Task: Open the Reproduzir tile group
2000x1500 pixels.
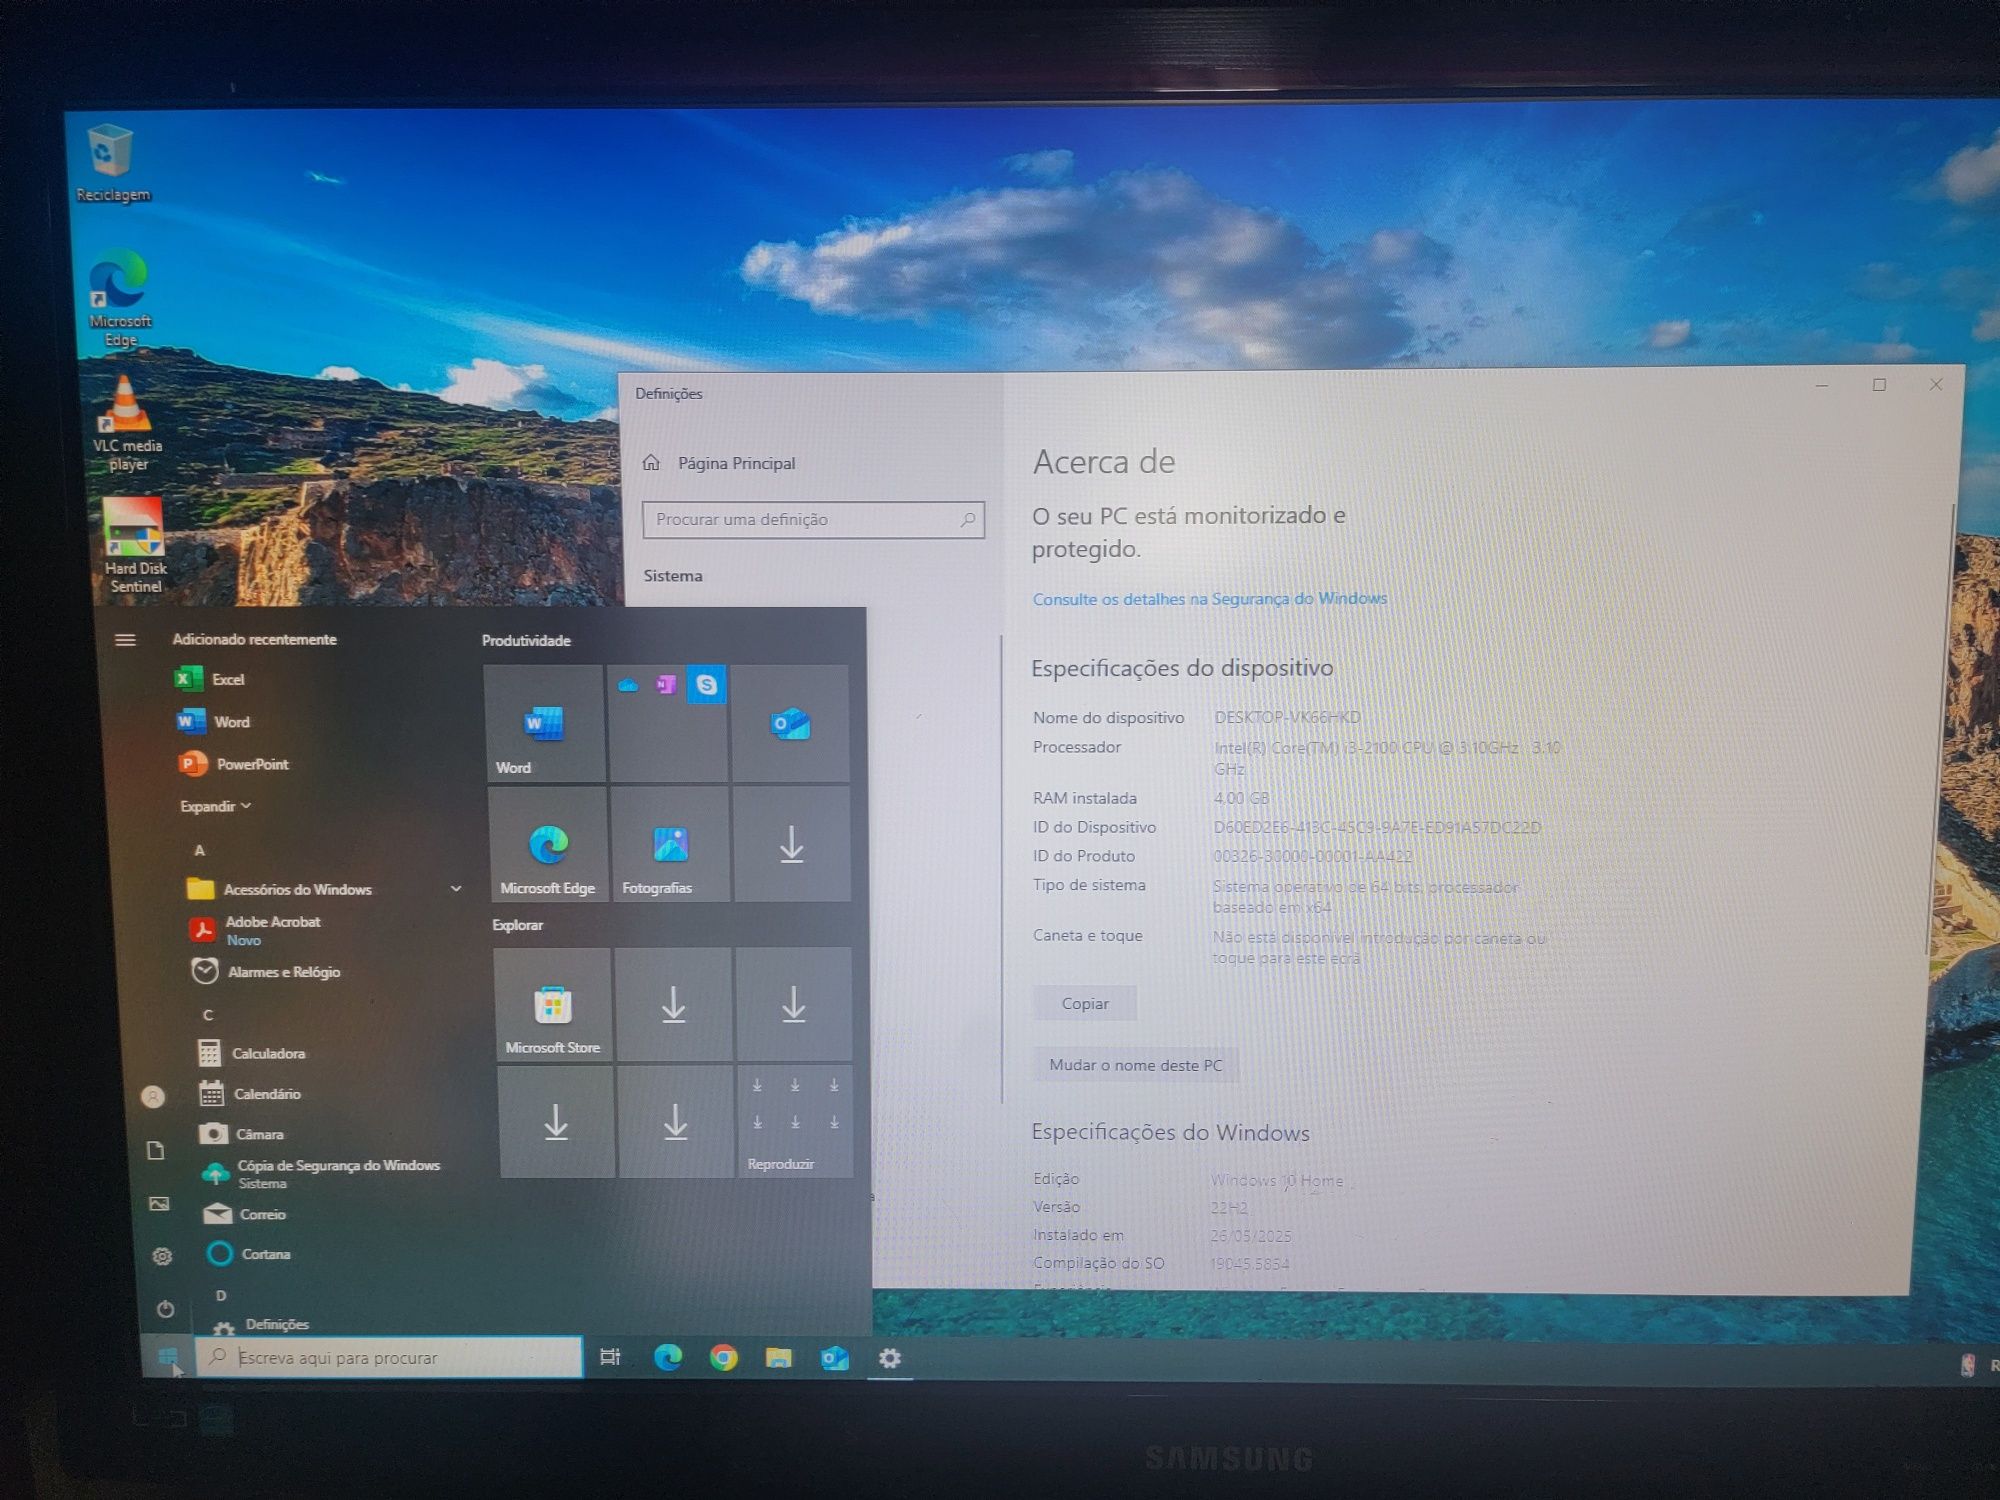Action: (x=796, y=1122)
